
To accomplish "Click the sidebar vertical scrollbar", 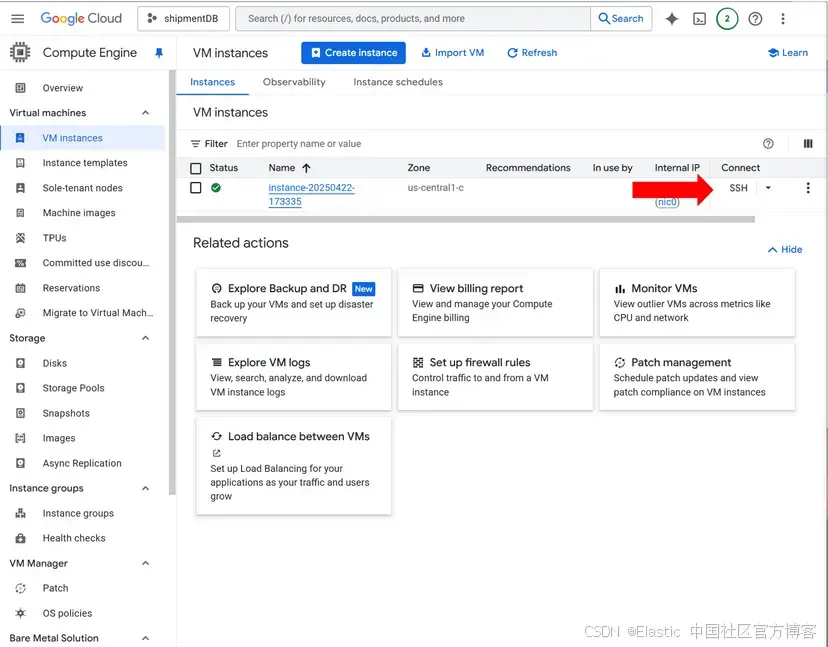I will [x=171, y=283].
